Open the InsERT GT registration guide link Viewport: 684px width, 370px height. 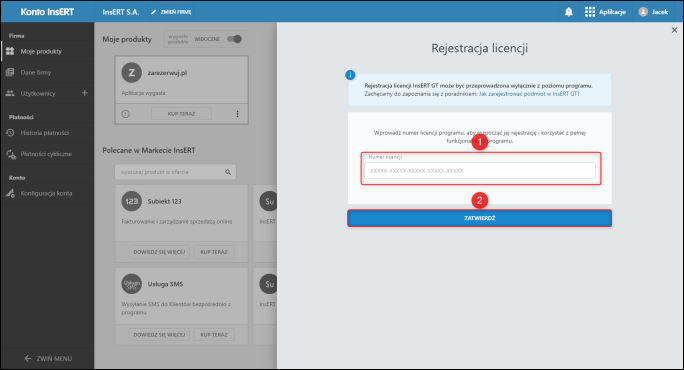(x=529, y=94)
